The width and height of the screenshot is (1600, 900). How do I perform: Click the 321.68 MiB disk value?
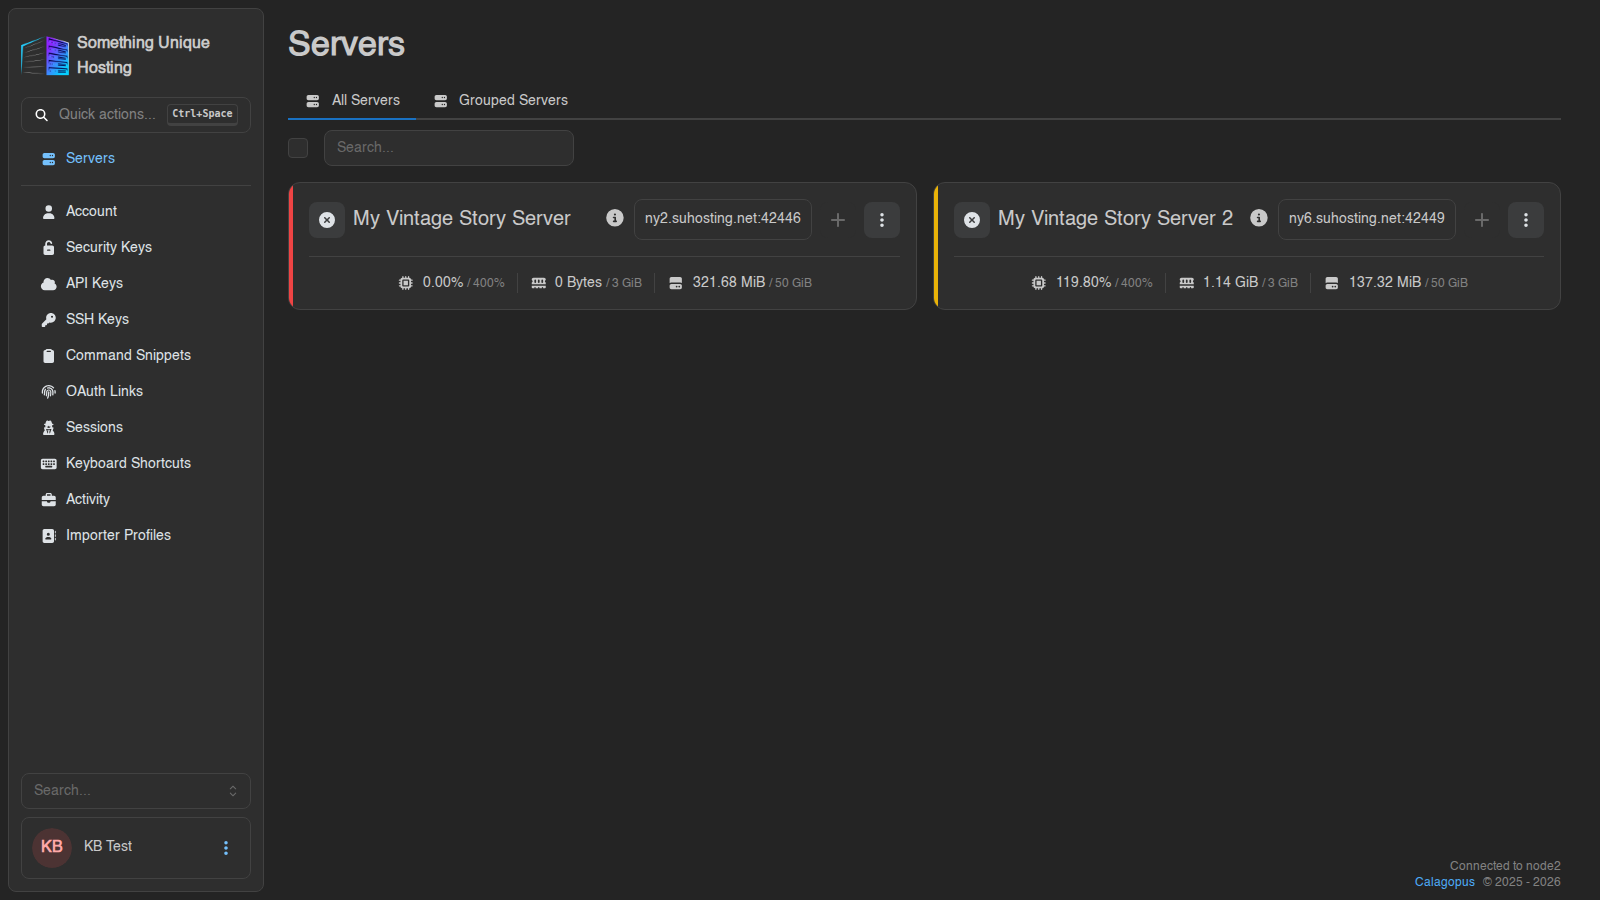729,282
